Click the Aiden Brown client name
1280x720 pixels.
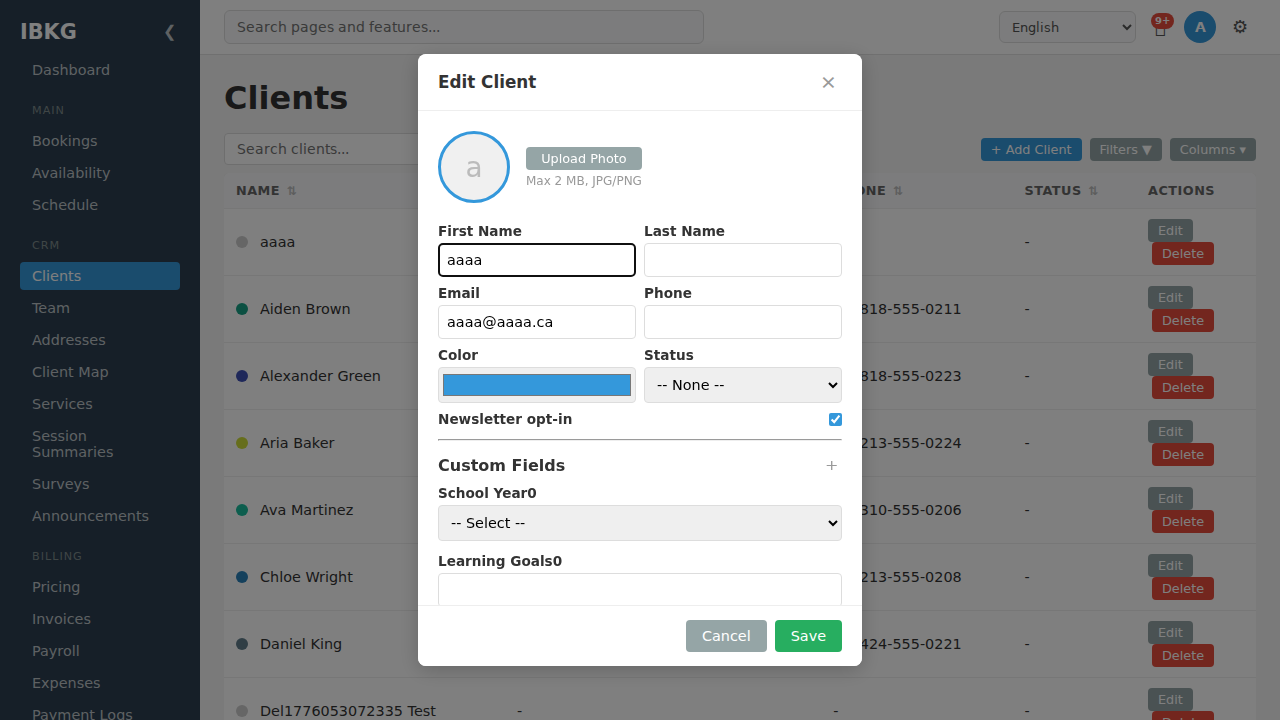[x=305, y=309]
